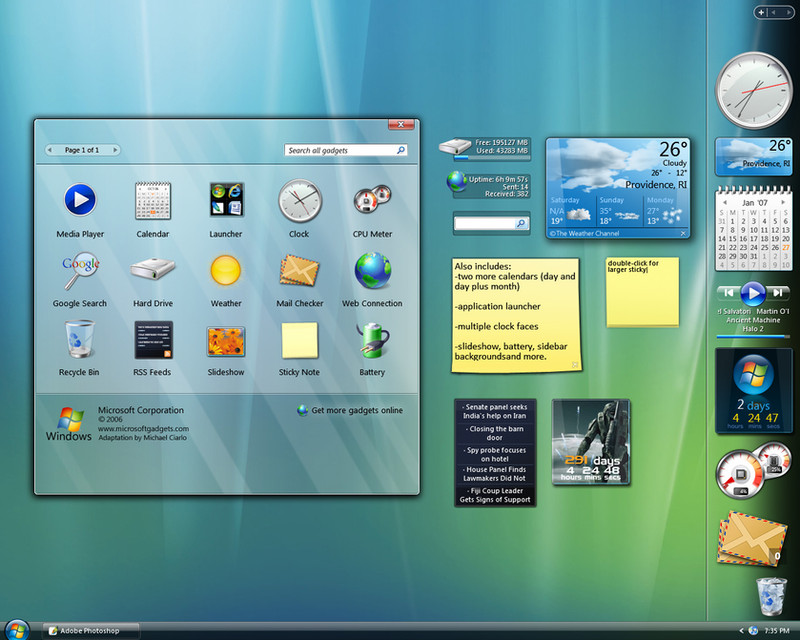The height and width of the screenshot is (640, 800).
Task: Click the Halo countdown gadget showing 291 days
Action: click(x=591, y=442)
